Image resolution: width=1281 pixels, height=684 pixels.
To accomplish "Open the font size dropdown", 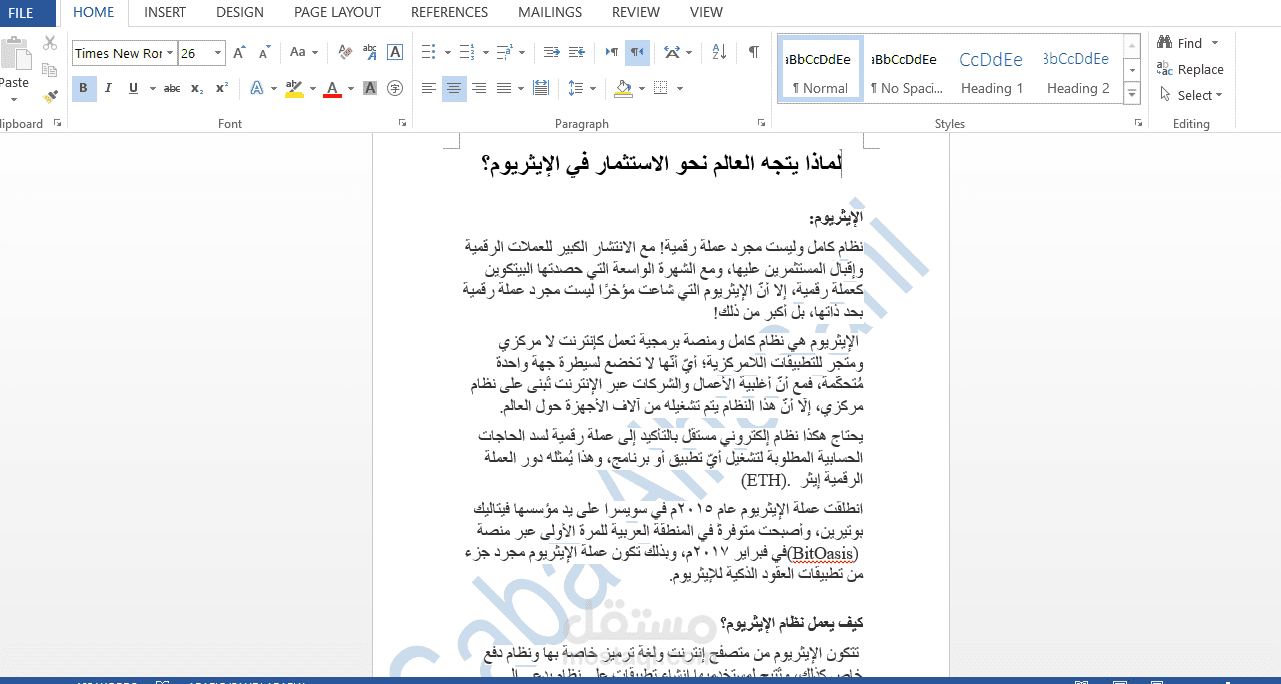I will pos(218,53).
